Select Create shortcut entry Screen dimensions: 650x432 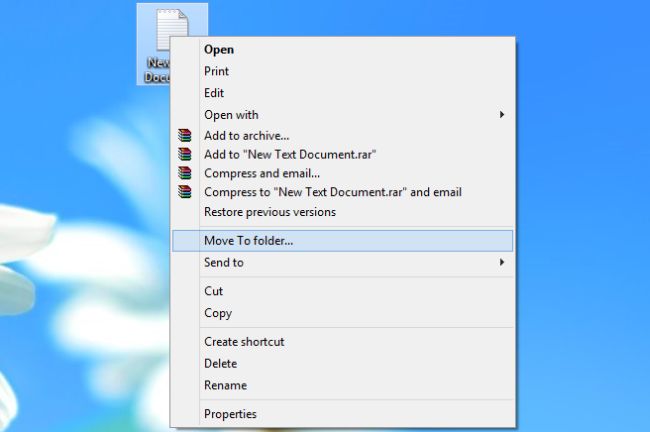pyautogui.click(x=343, y=342)
